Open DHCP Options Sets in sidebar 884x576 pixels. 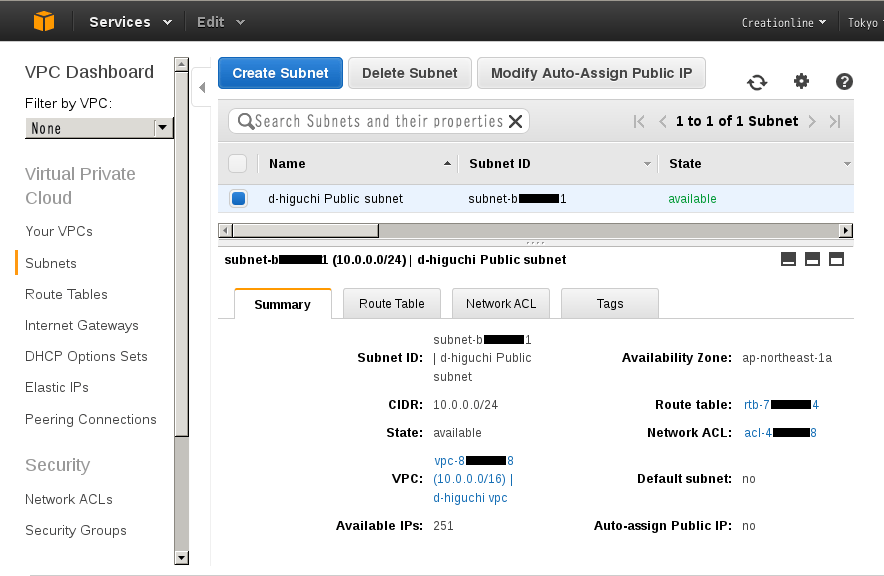[86, 356]
